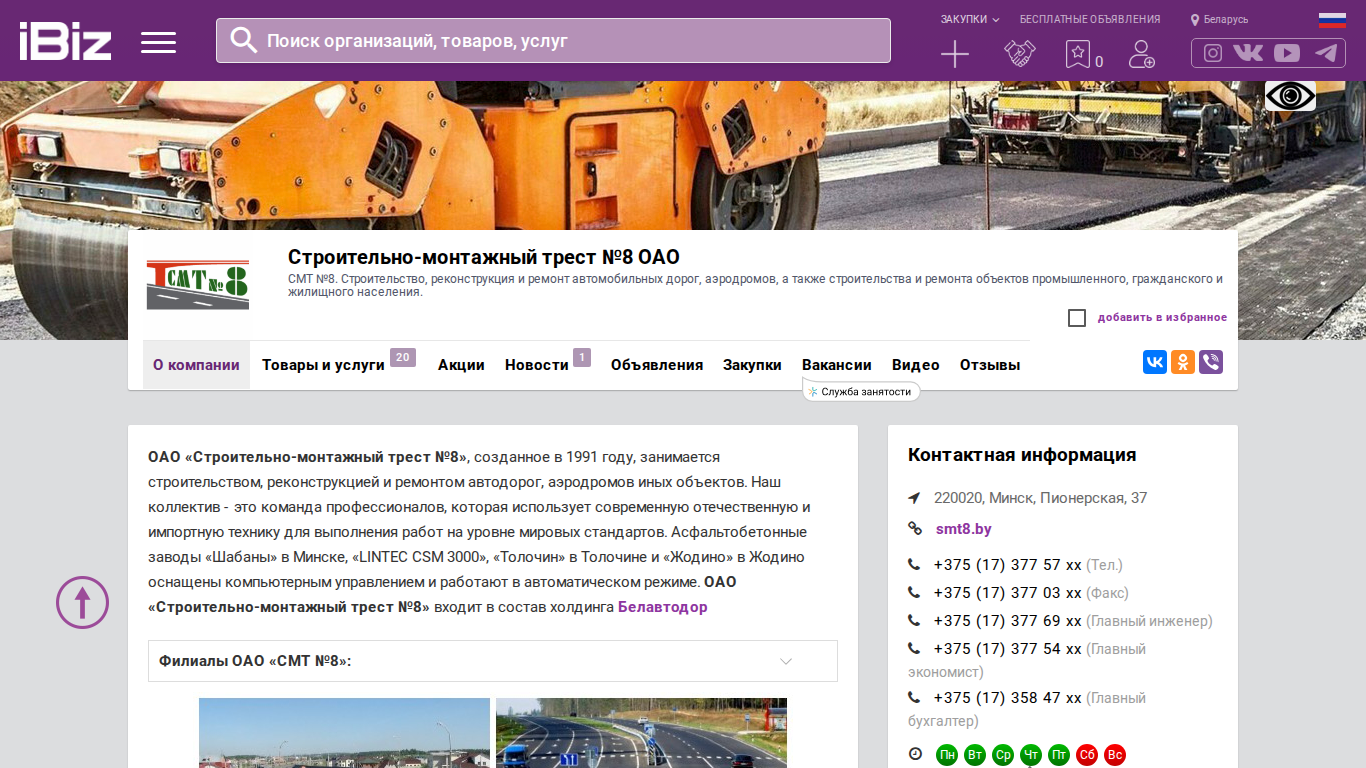Screen dimensions: 1366x768
Task: Share company via Viber button
Action: point(1211,362)
